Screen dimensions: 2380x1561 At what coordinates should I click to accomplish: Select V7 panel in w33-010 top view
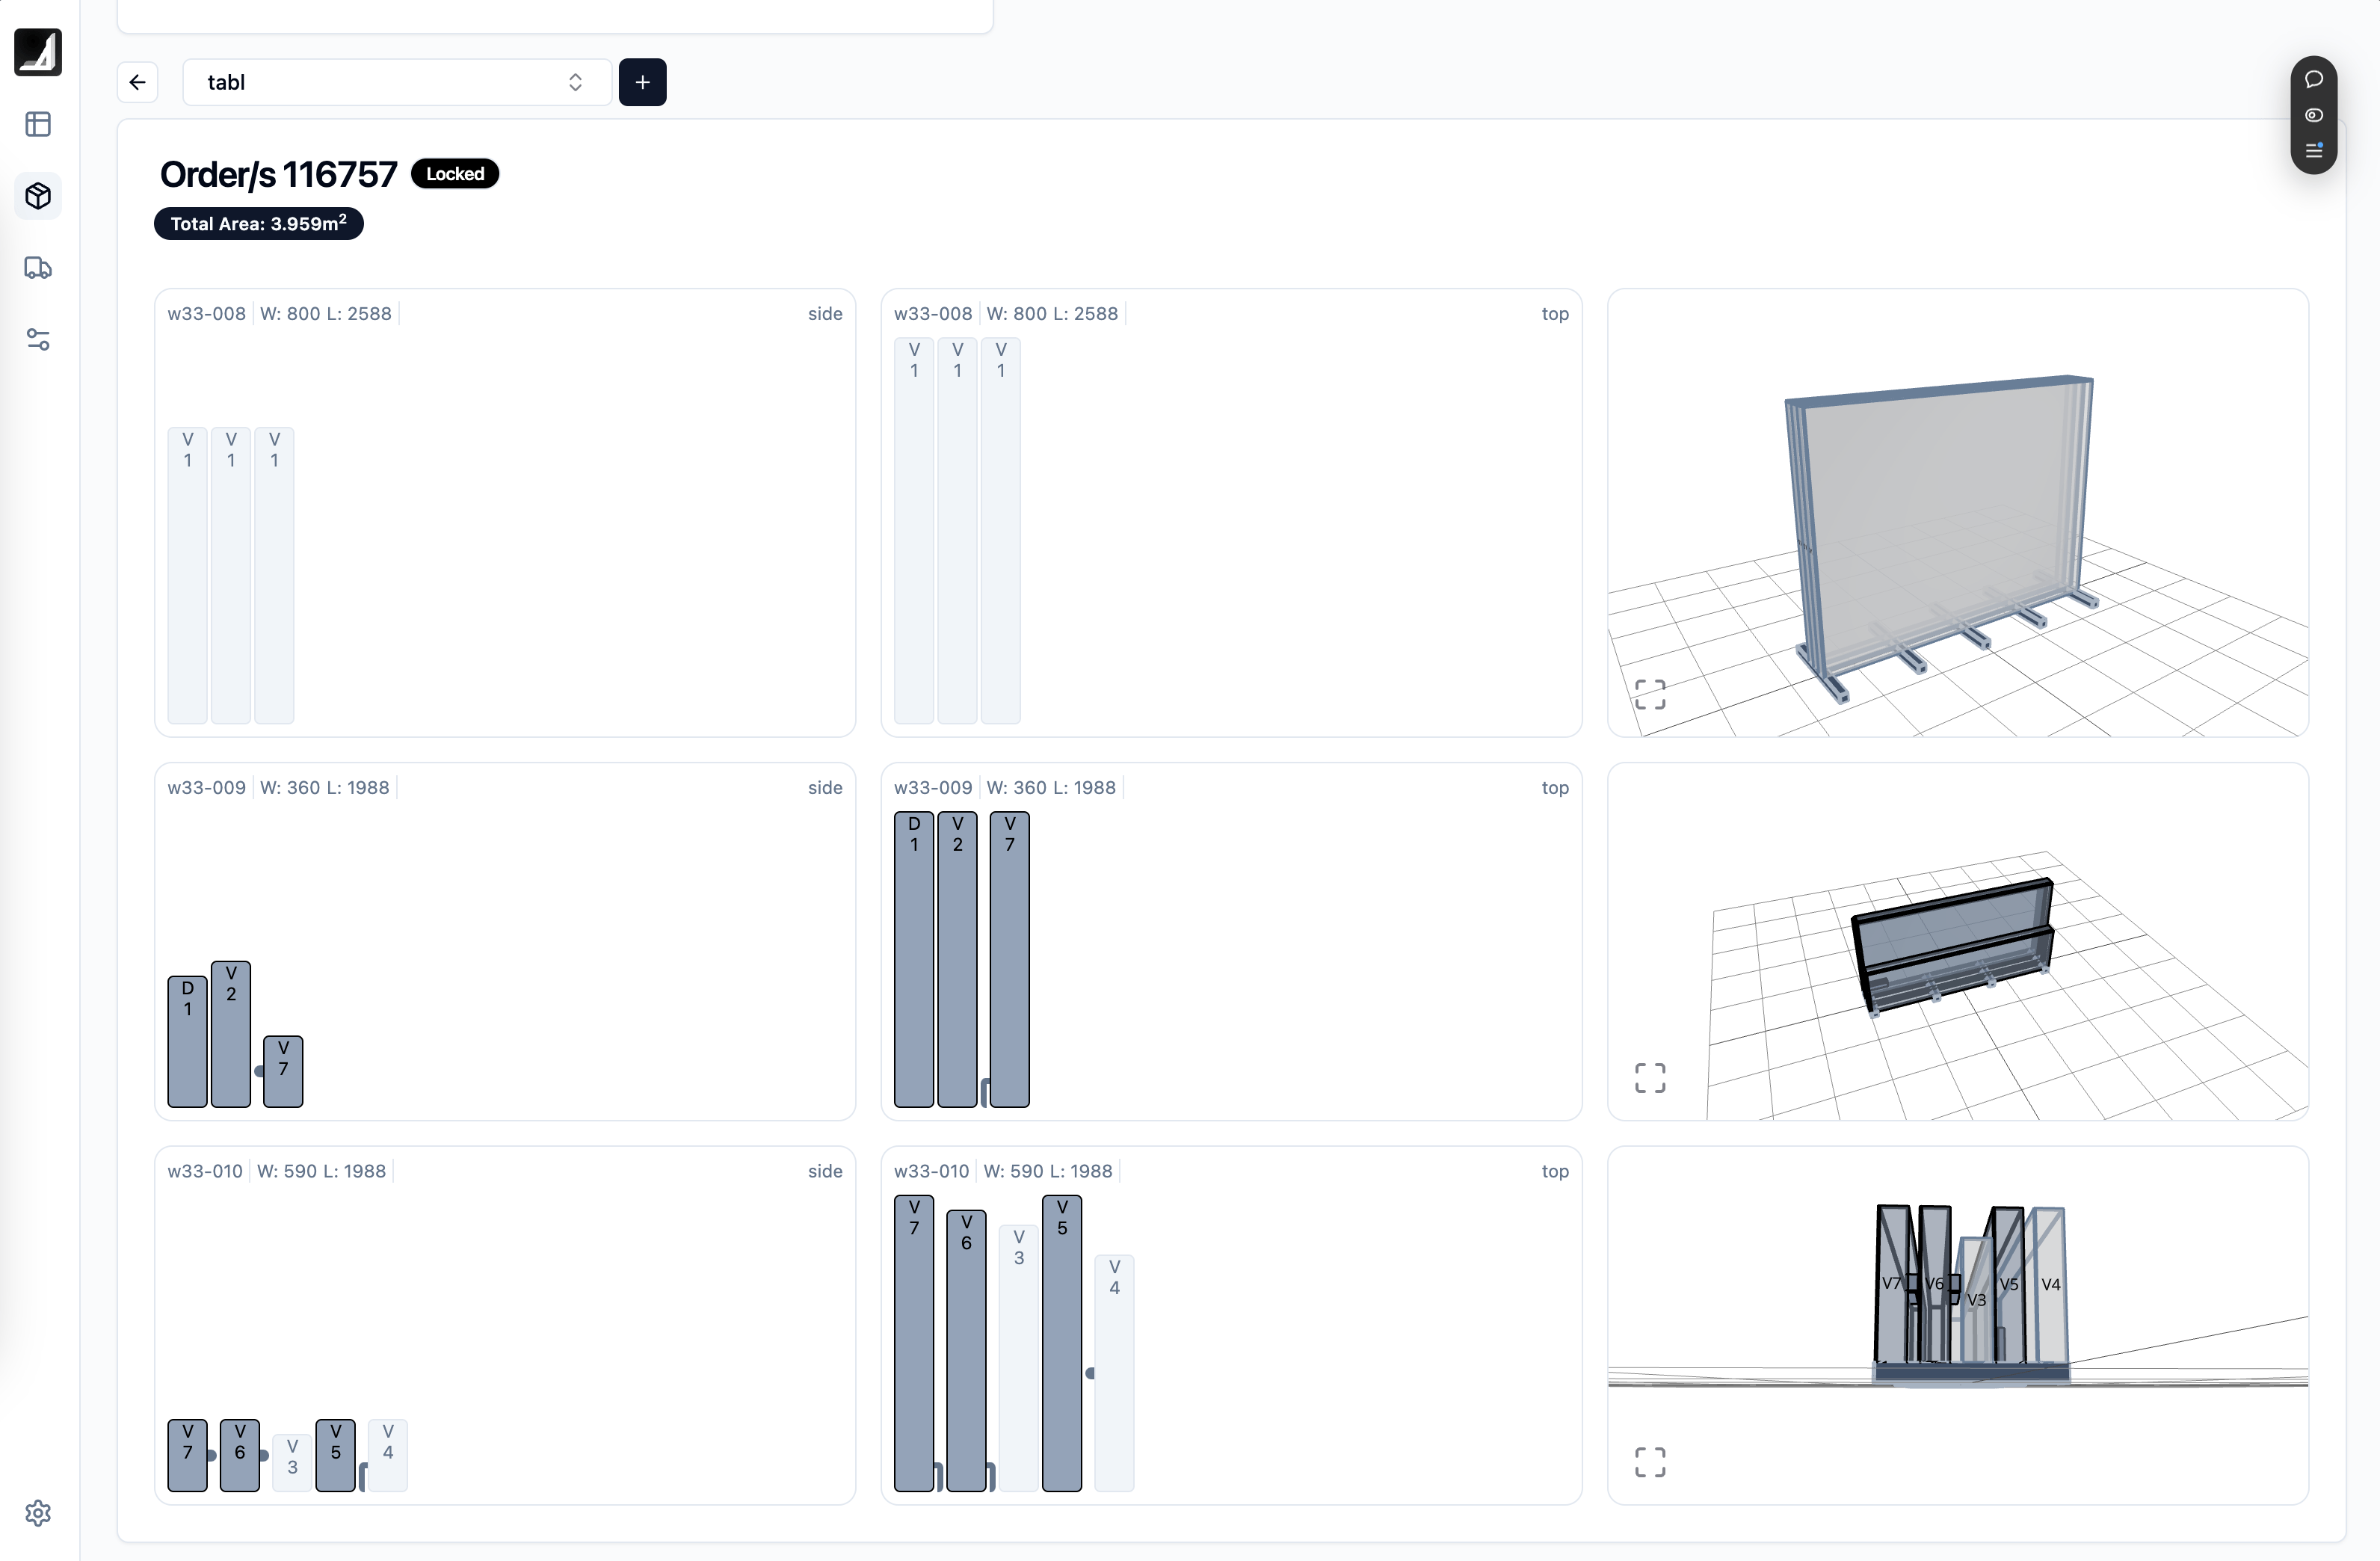coord(914,1344)
